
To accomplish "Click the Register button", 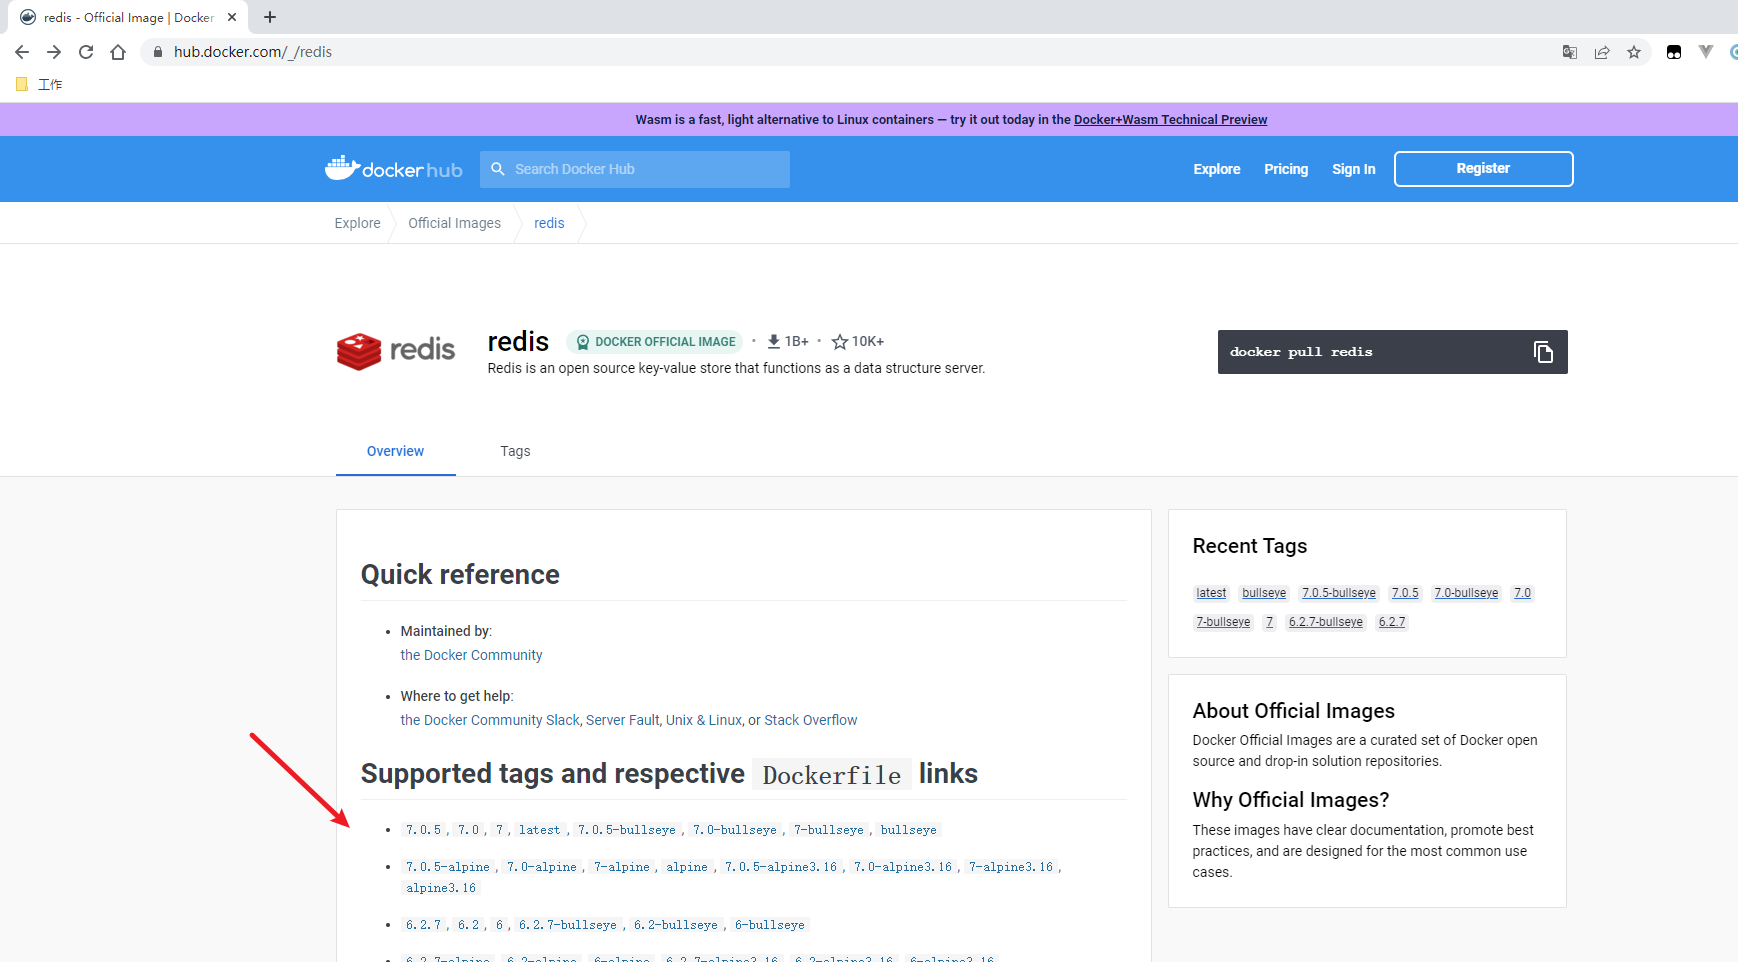I will tap(1483, 168).
